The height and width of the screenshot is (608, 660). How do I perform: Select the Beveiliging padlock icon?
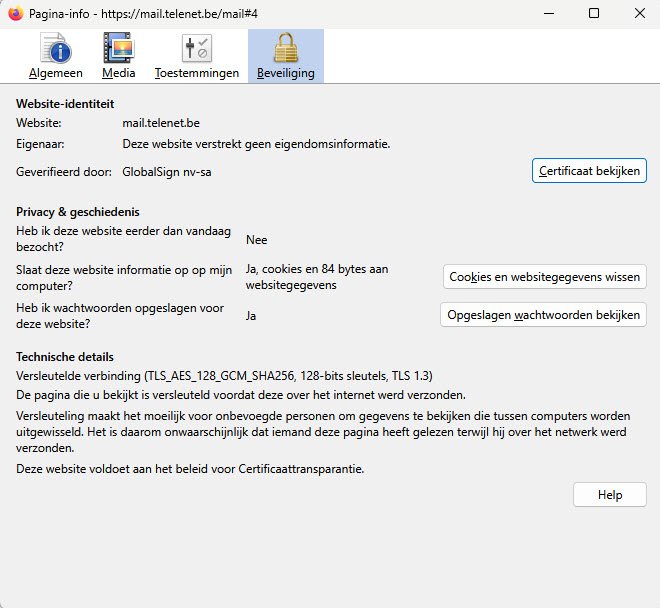(285, 50)
